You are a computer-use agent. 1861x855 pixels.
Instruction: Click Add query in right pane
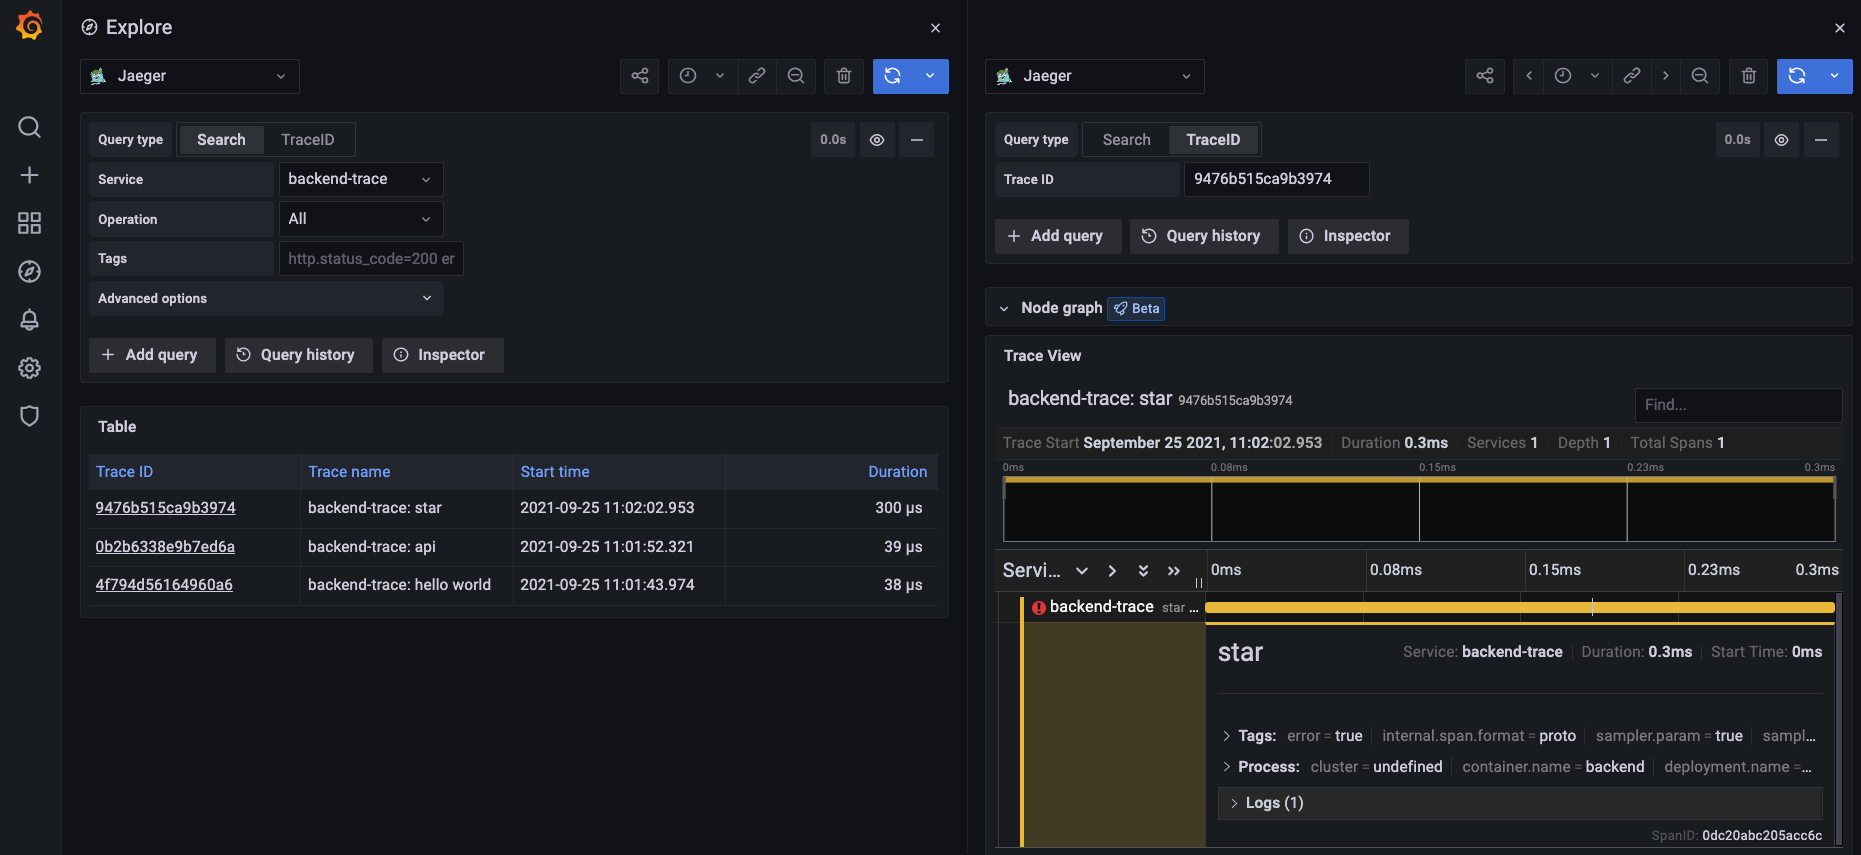1057,236
